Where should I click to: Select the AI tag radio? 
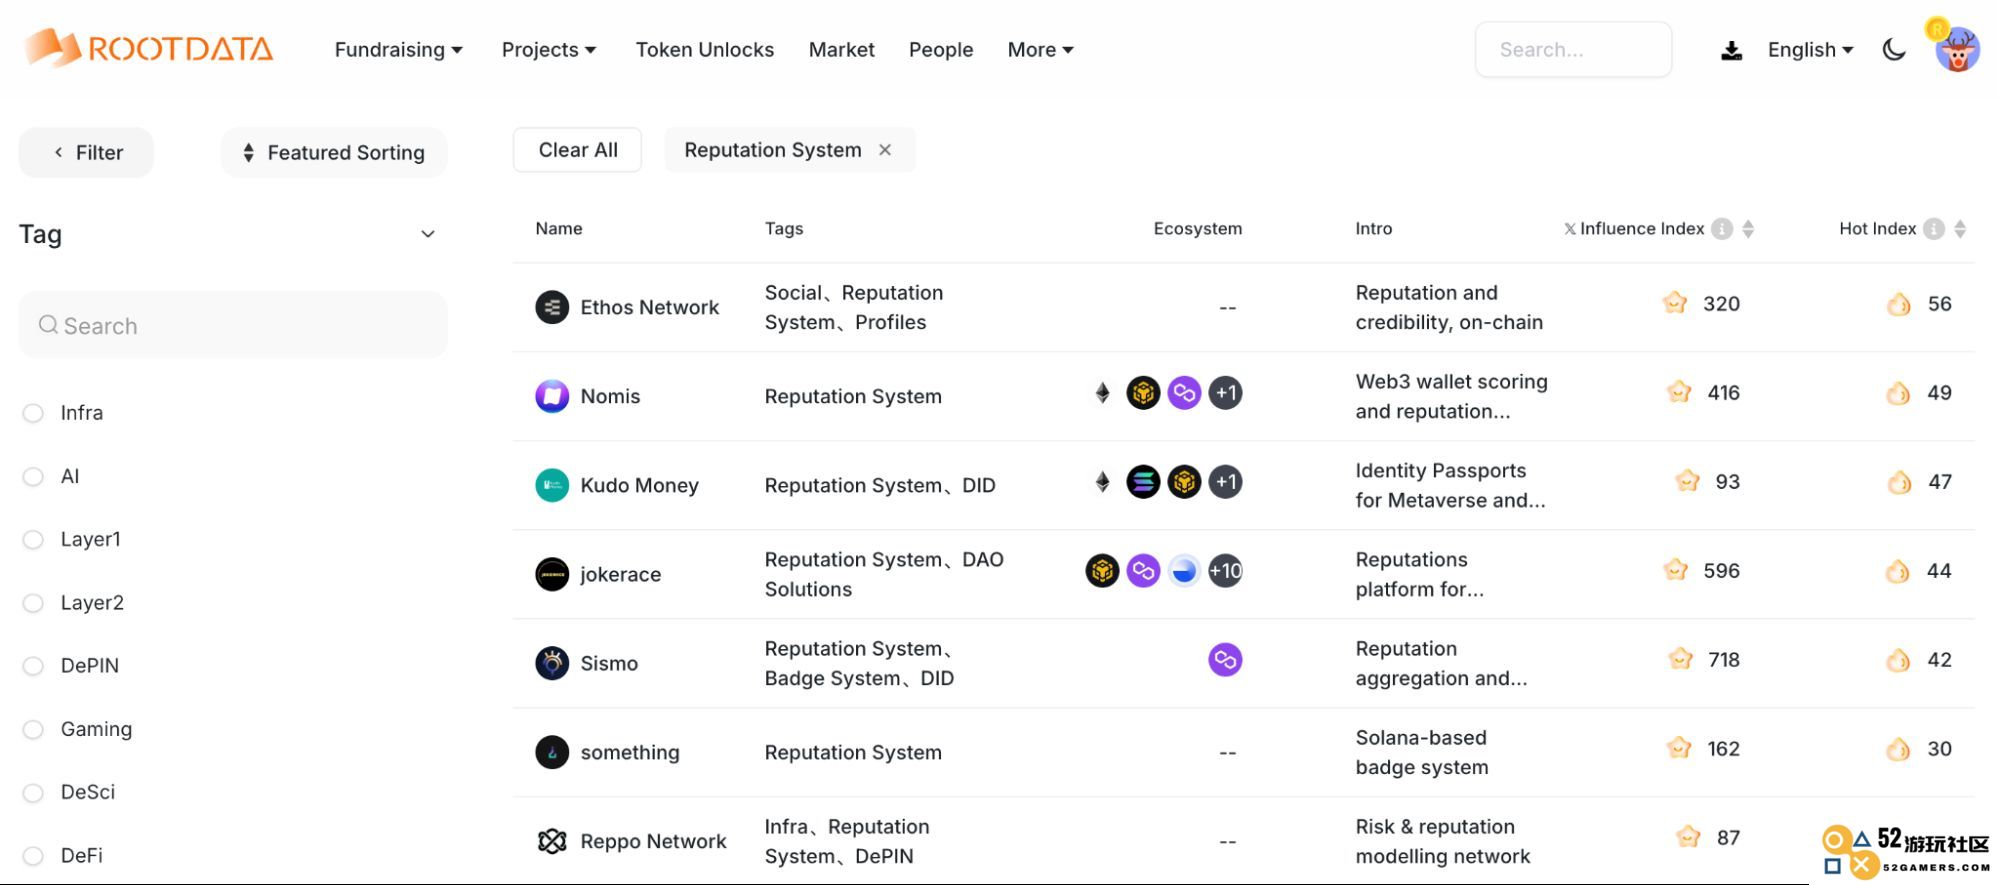point(33,477)
